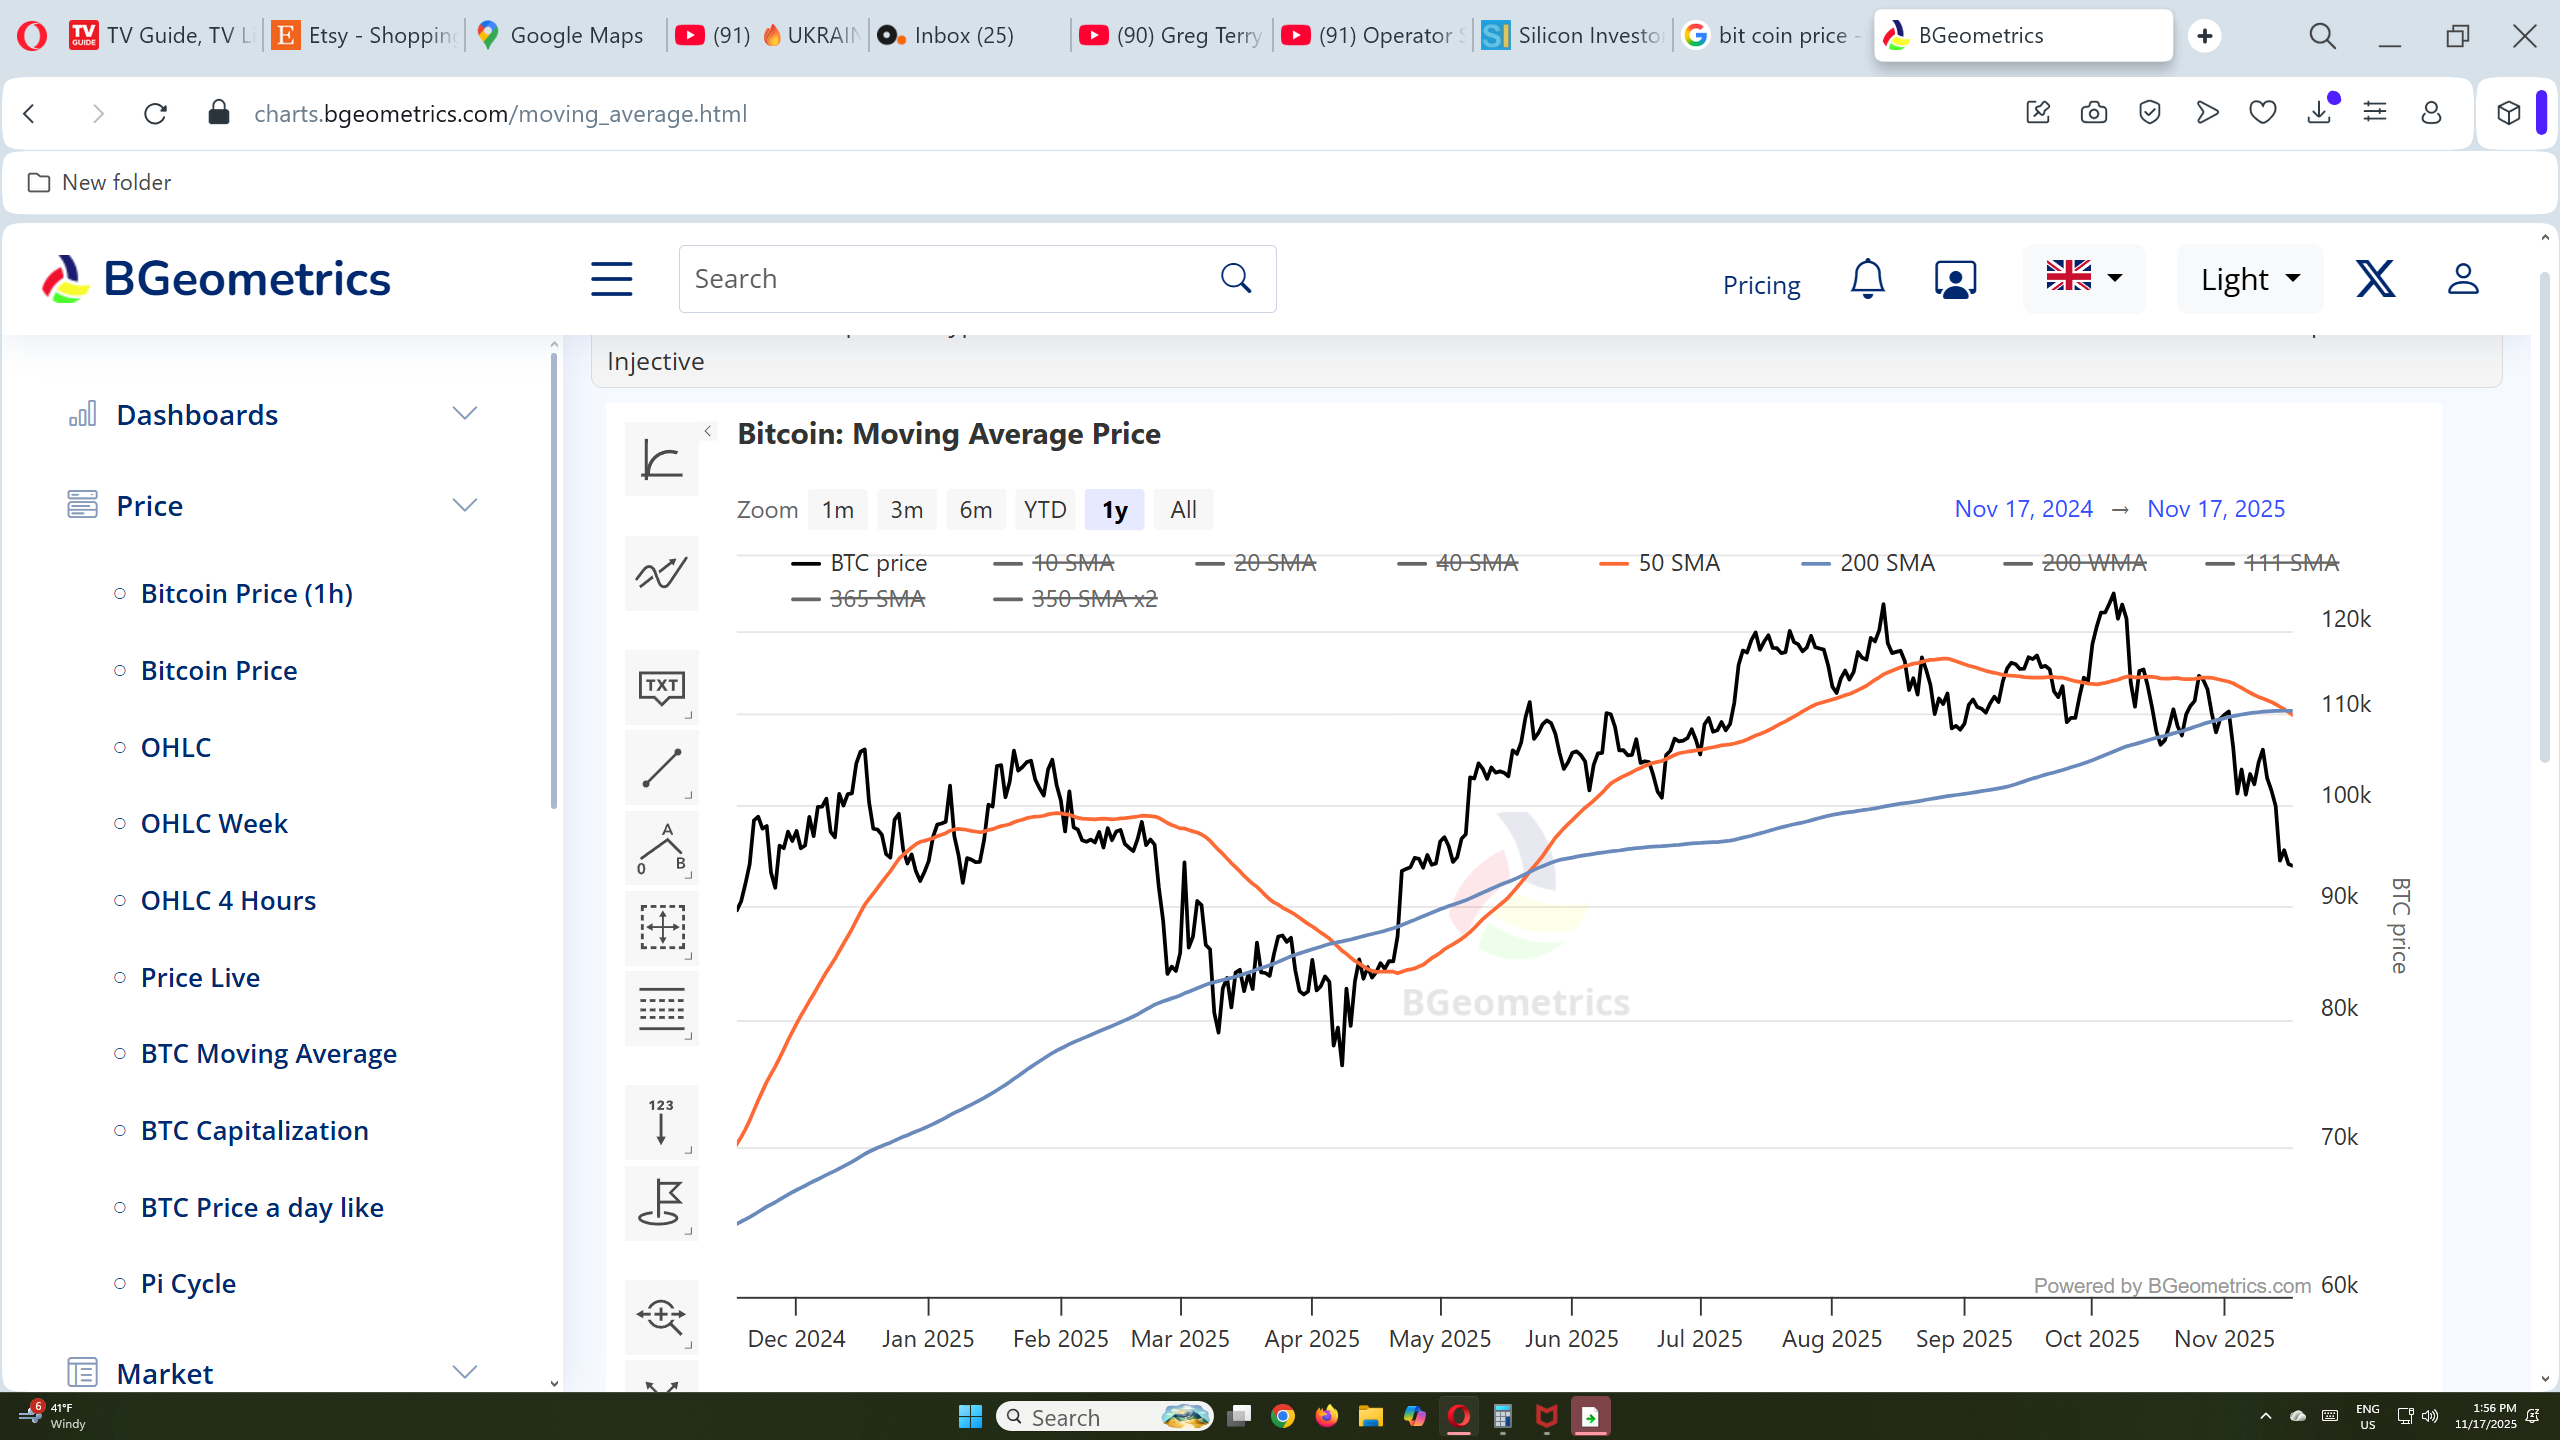Show the 200 WMA series in legend

2093,563
